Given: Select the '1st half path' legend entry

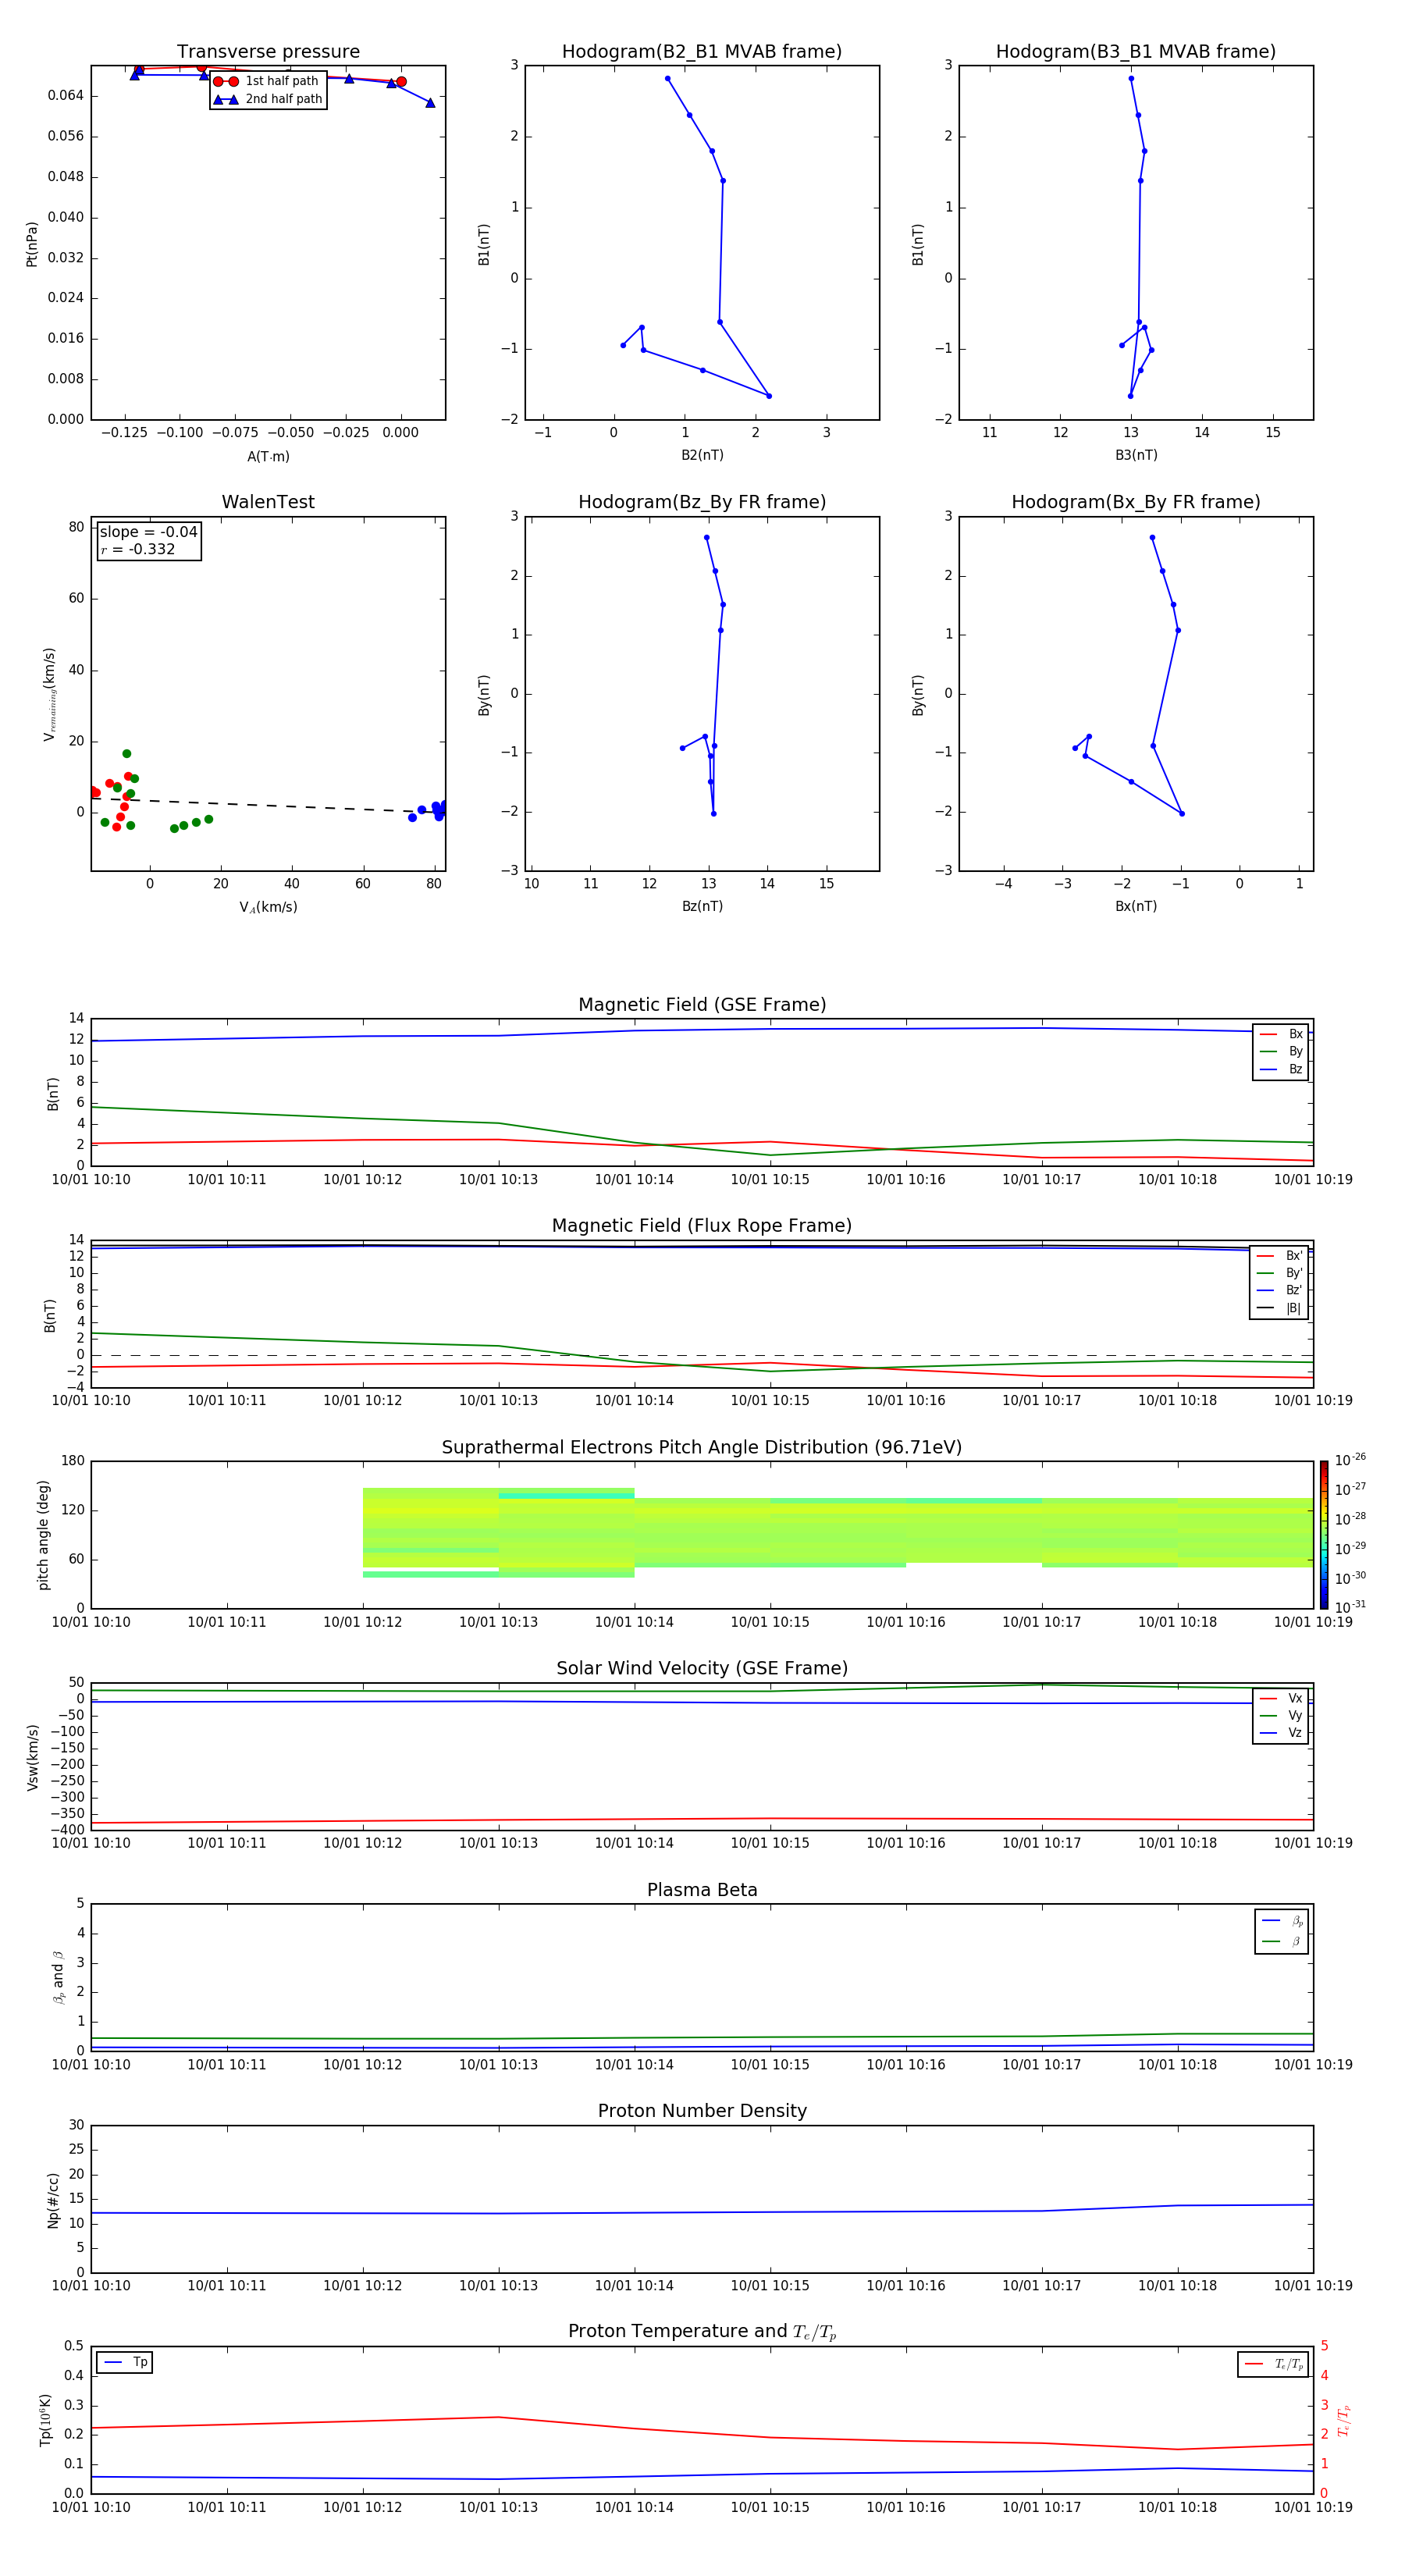Looking at the screenshot, I should [267, 81].
